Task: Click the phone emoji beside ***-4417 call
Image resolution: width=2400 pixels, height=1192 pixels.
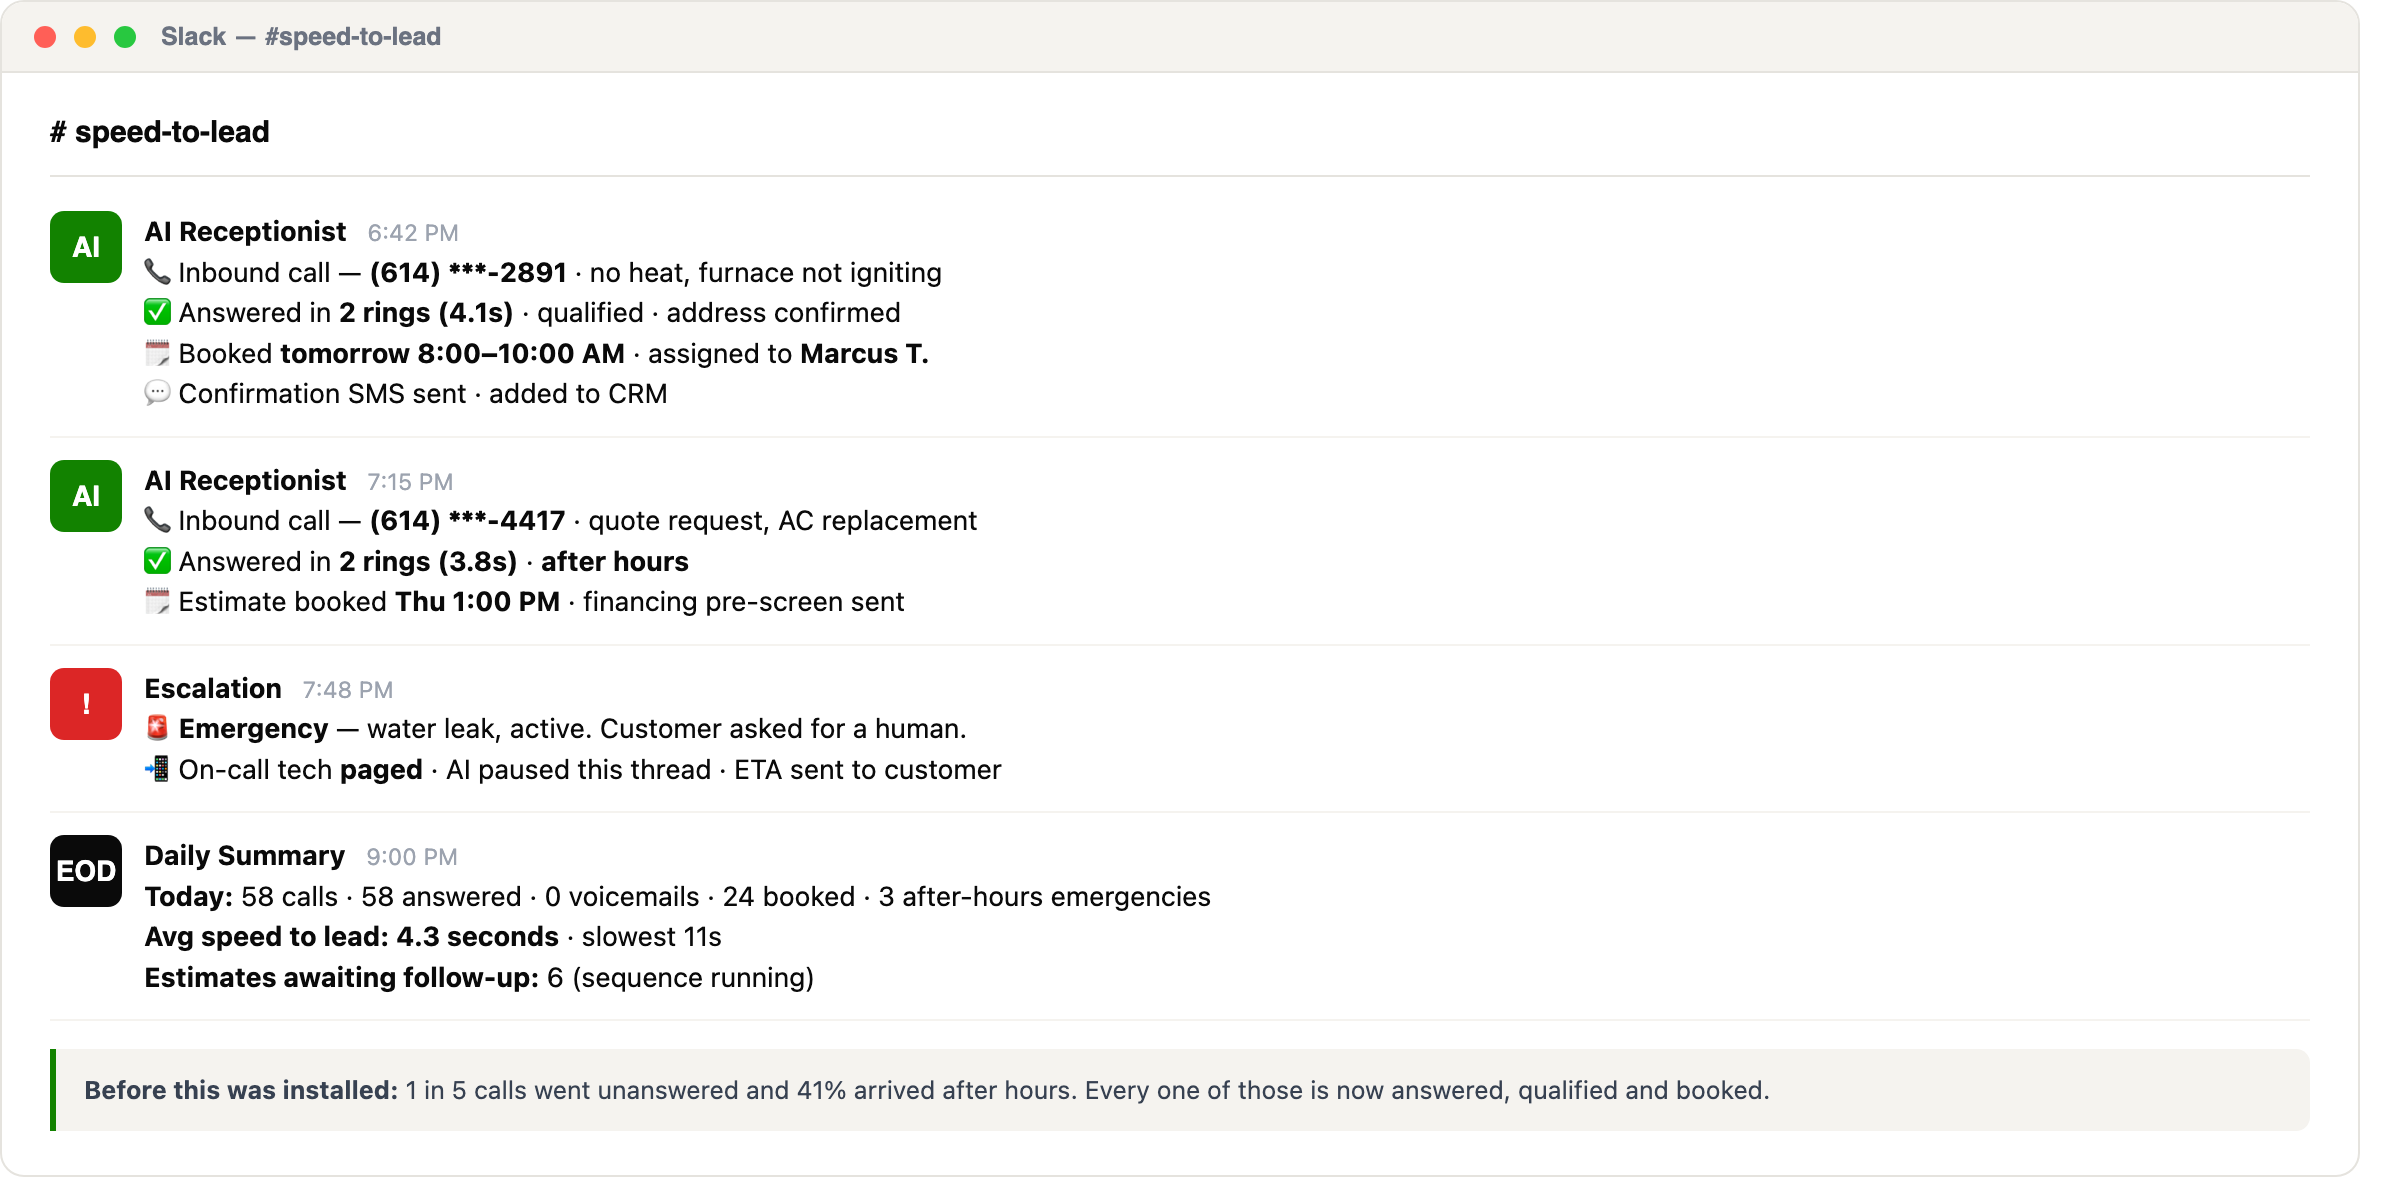Action: 157,520
